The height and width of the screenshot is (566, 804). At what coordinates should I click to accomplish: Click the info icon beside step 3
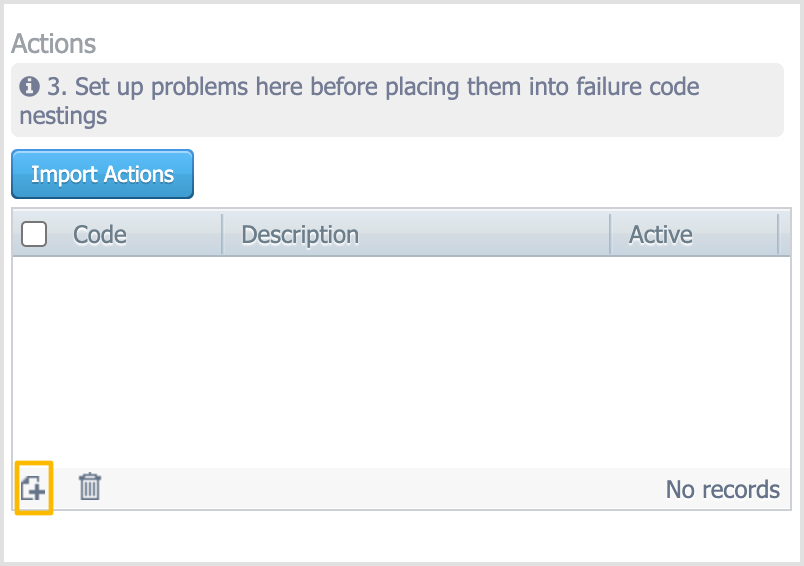click(29, 87)
